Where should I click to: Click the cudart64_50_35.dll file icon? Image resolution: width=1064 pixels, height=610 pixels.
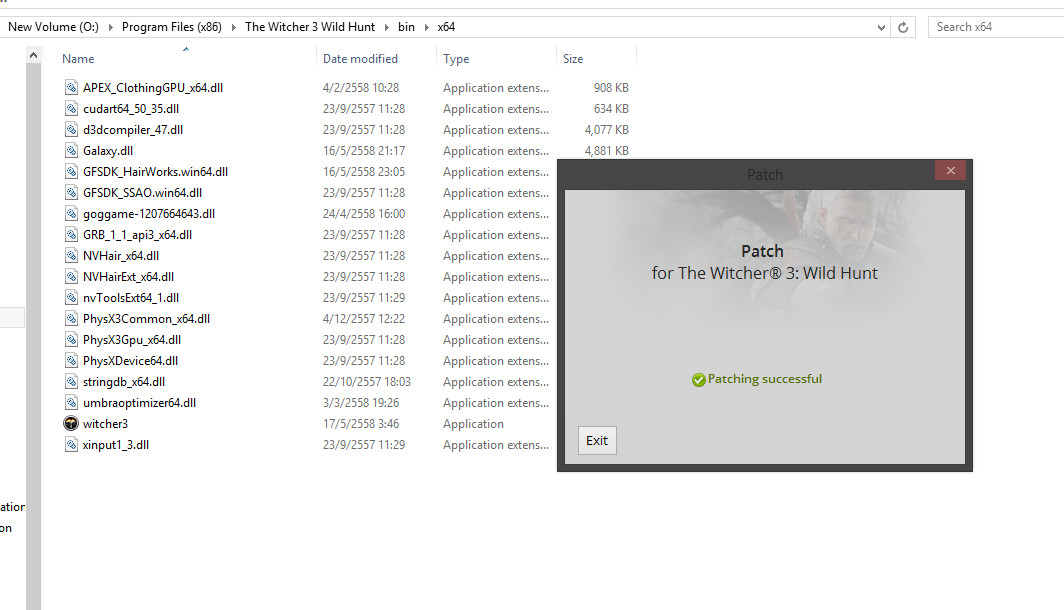[x=71, y=109]
